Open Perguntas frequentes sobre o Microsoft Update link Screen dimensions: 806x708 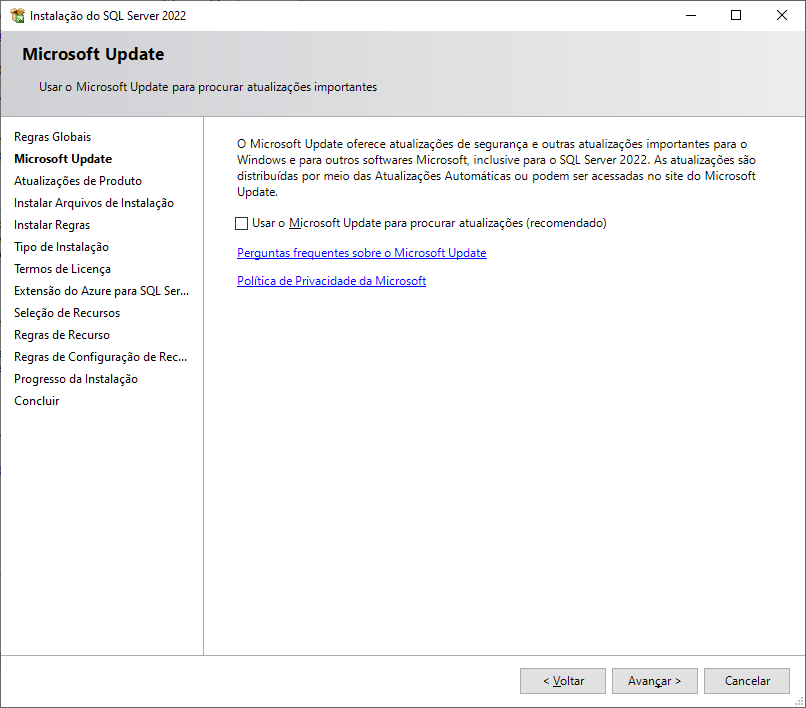(x=361, y=253)
